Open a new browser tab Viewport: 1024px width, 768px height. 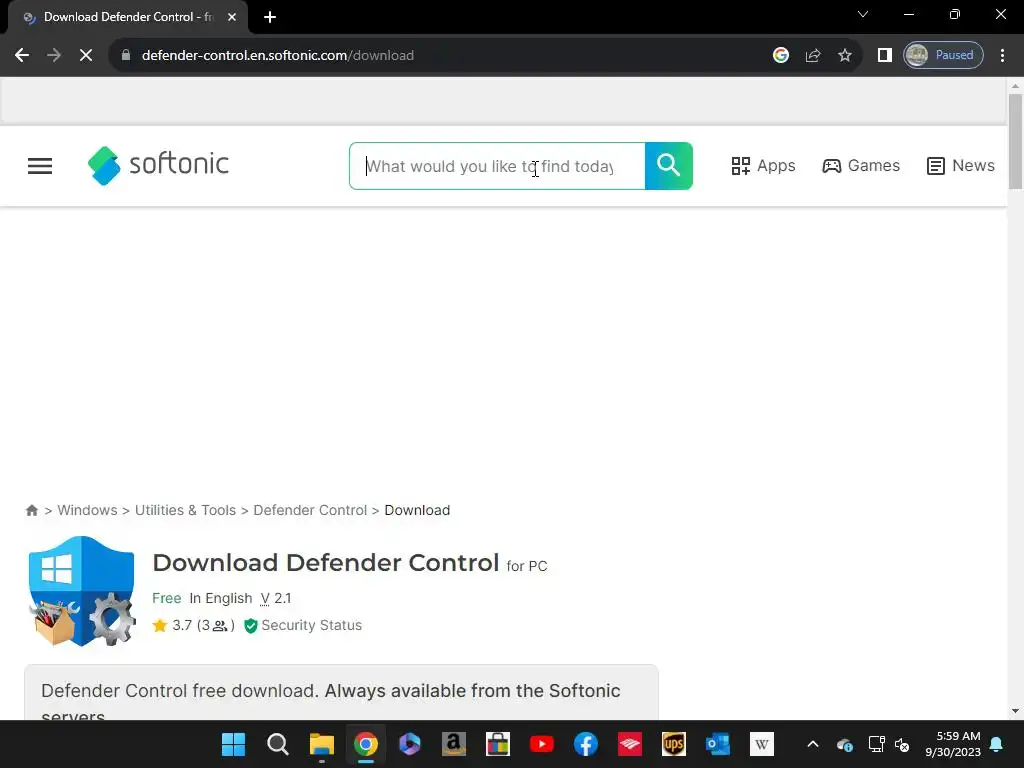pyautogui.click(x=270, y=17)
